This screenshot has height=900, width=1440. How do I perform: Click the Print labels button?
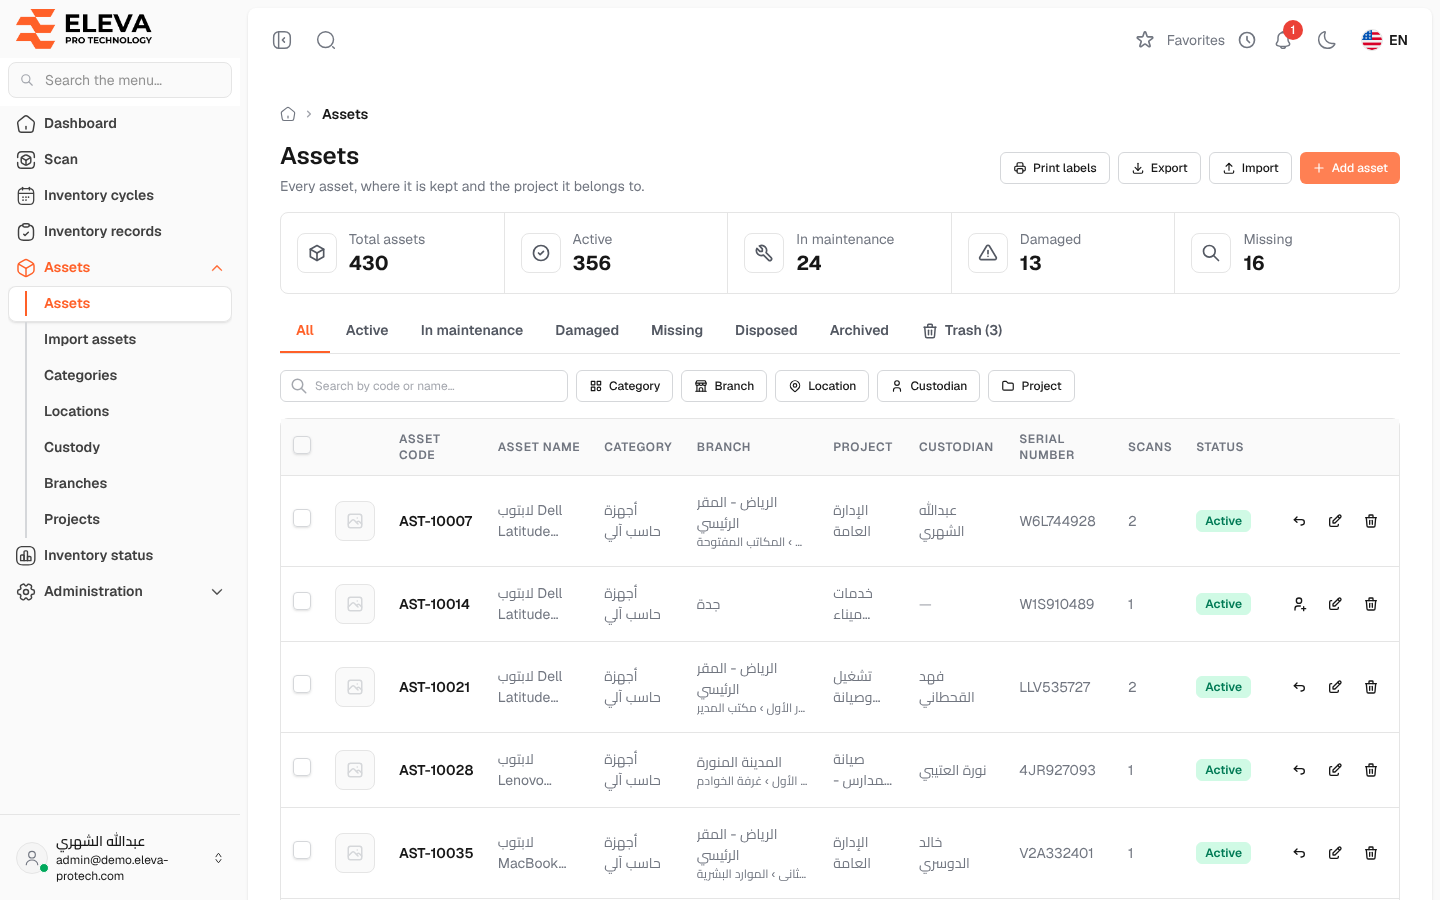tap(1055, 168)
